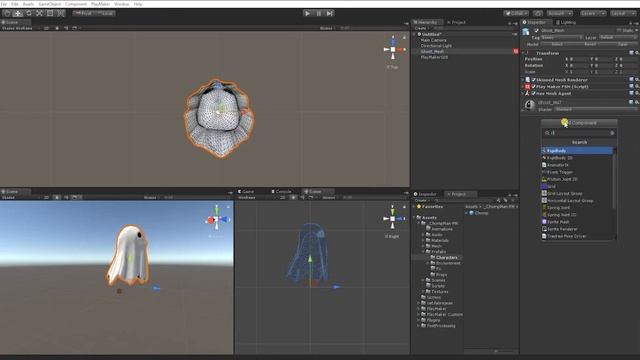Click the Pause button
The image size is (640, 360).
[319, 13]
